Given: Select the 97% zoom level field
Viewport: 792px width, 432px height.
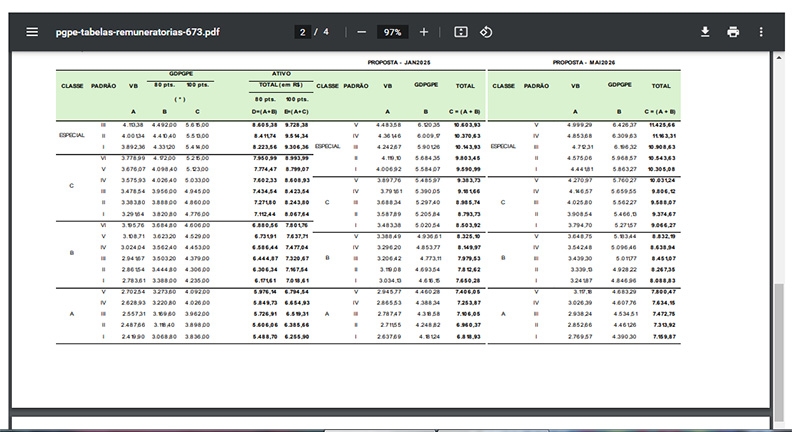Looking at the screenshot, I should [x=392, y=32].
